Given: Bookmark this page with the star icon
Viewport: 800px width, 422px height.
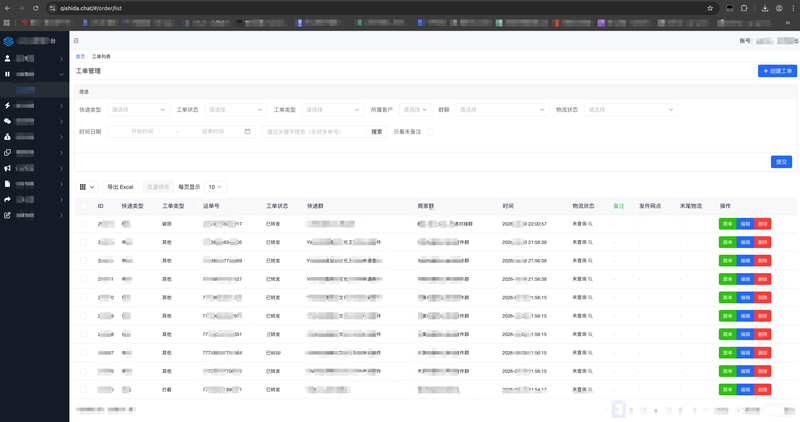Looking at the screenshot, I should click(x=710, y=8).
